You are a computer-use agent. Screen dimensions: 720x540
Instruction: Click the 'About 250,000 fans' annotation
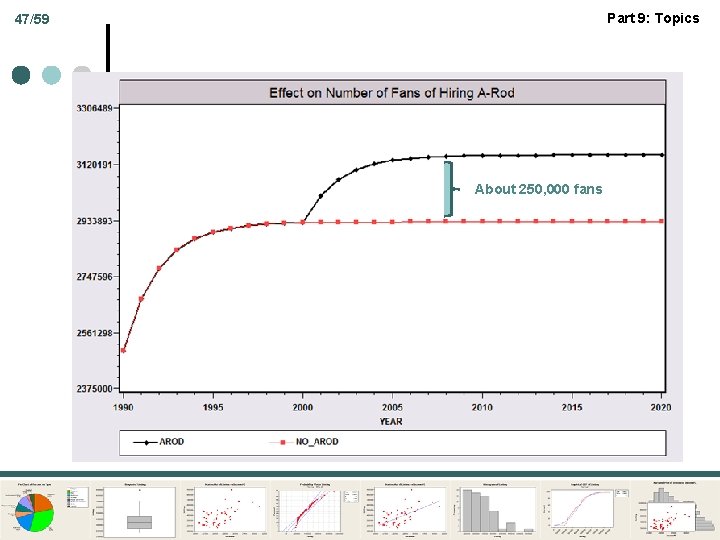538,189
